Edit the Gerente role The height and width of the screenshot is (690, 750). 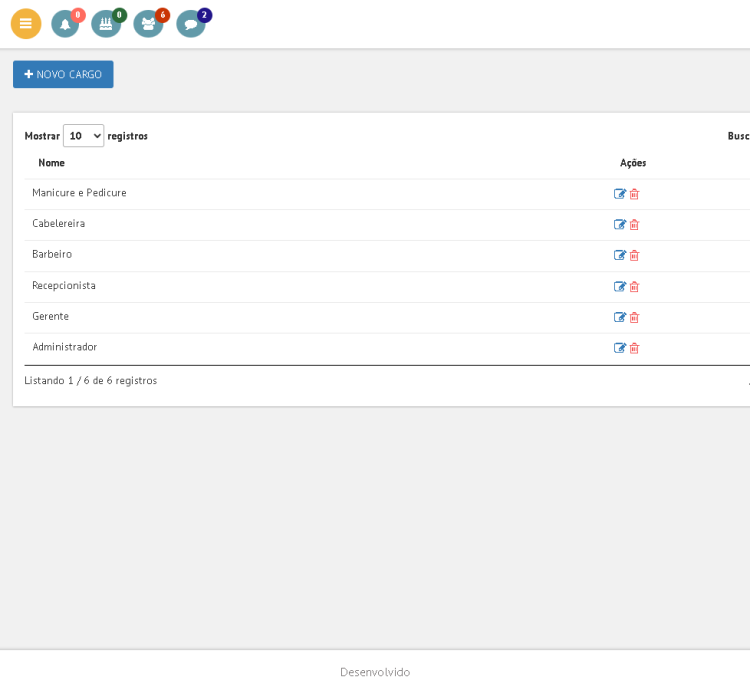pos(620,318)
